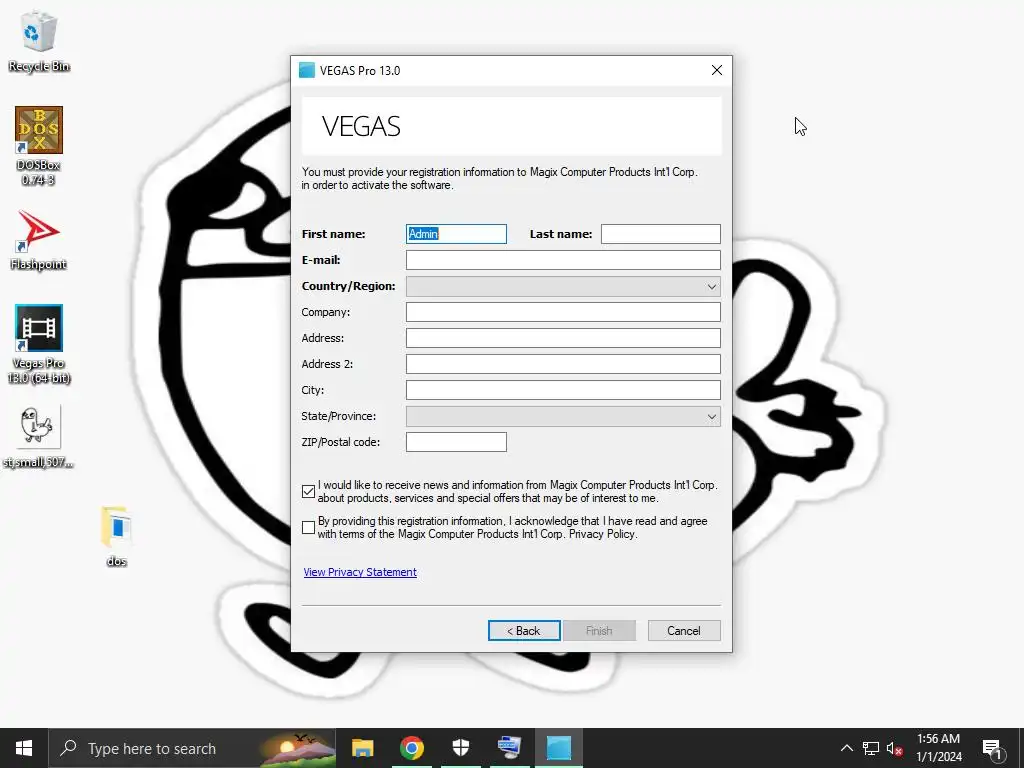1024x768 pixels.
Task: Select the DOSBox 0.74-3 desktop shortcut
Action: (x=39, y=146)
